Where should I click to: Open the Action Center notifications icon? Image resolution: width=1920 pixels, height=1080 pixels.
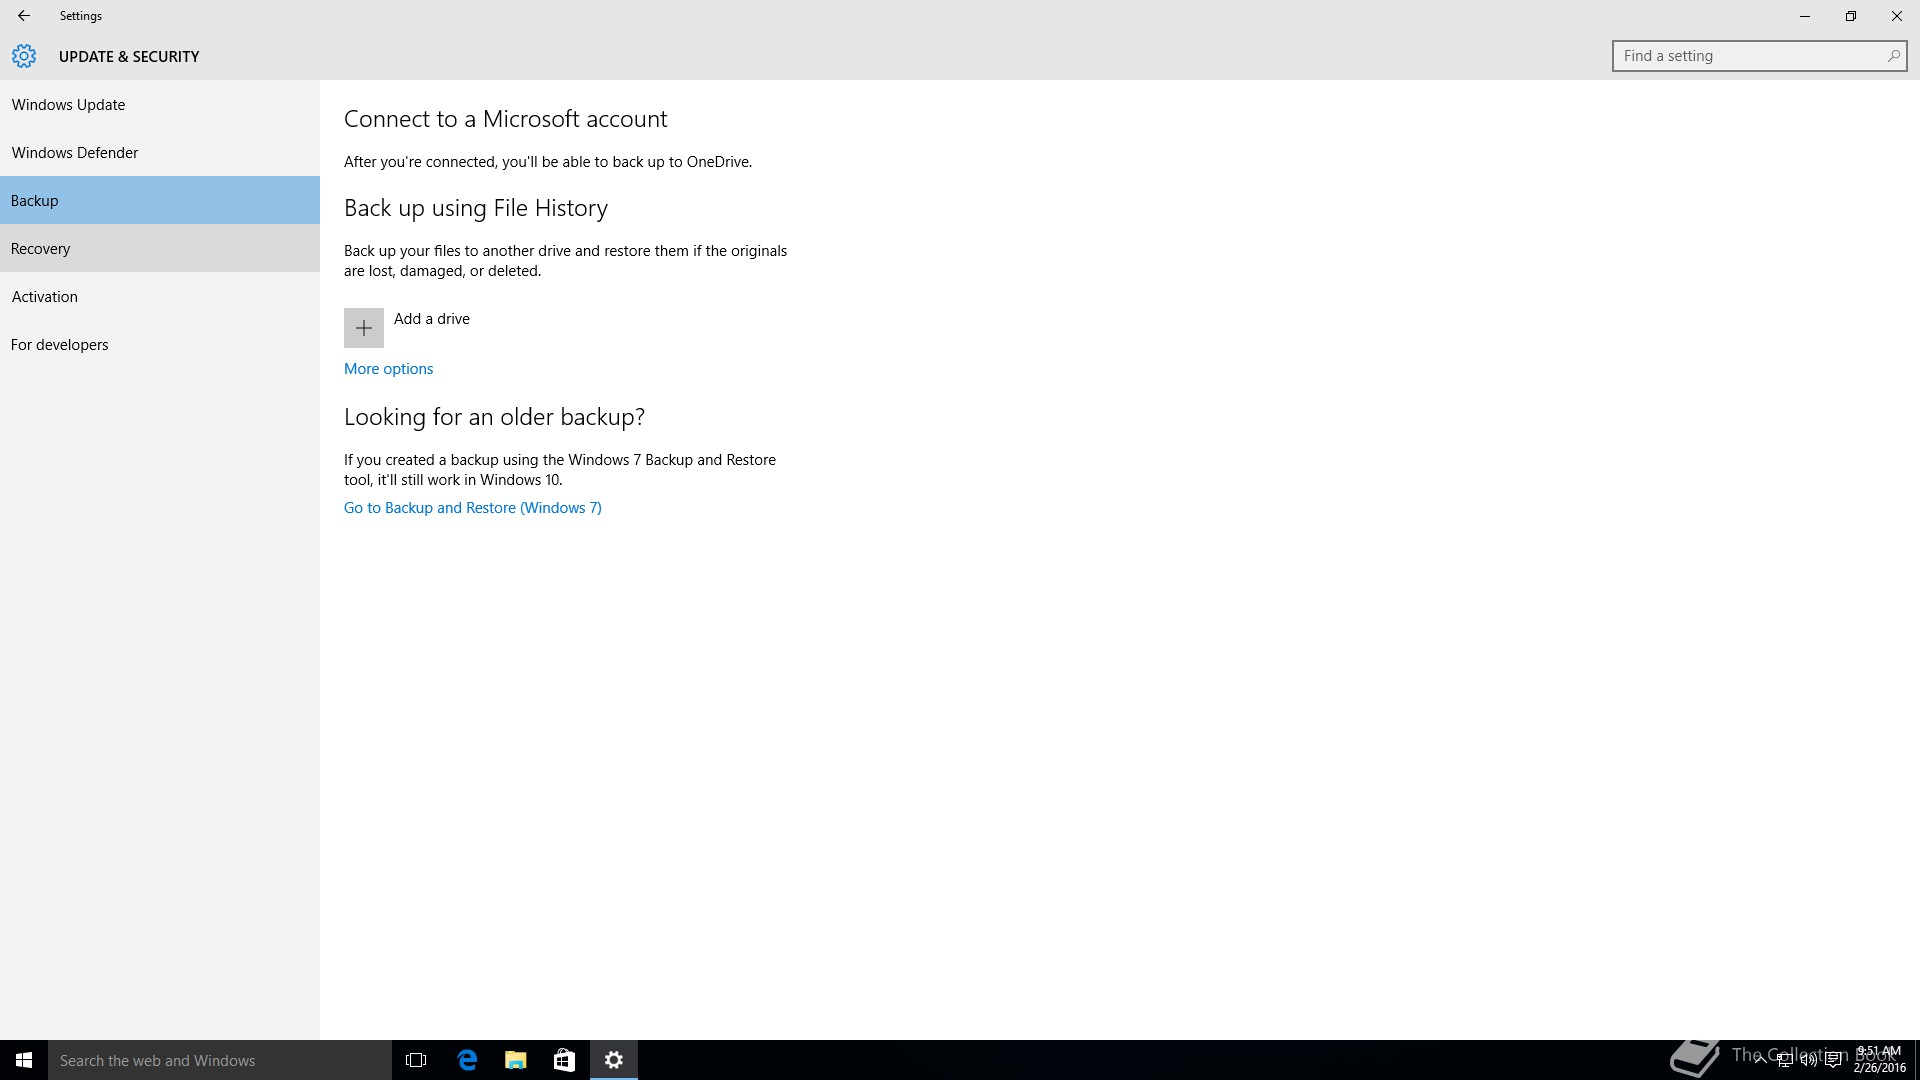(x=1833, y=1060)
